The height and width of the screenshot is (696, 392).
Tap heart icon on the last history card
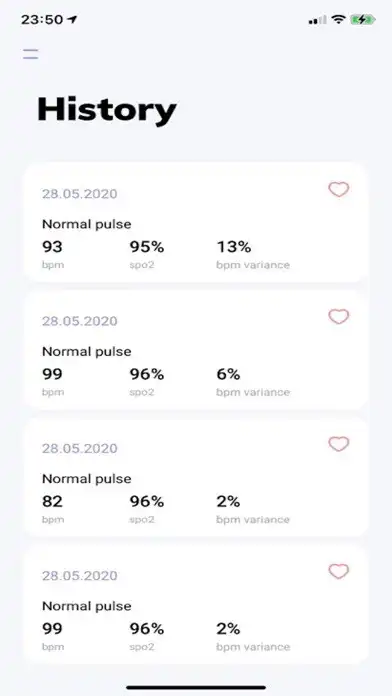pos(339,571)
